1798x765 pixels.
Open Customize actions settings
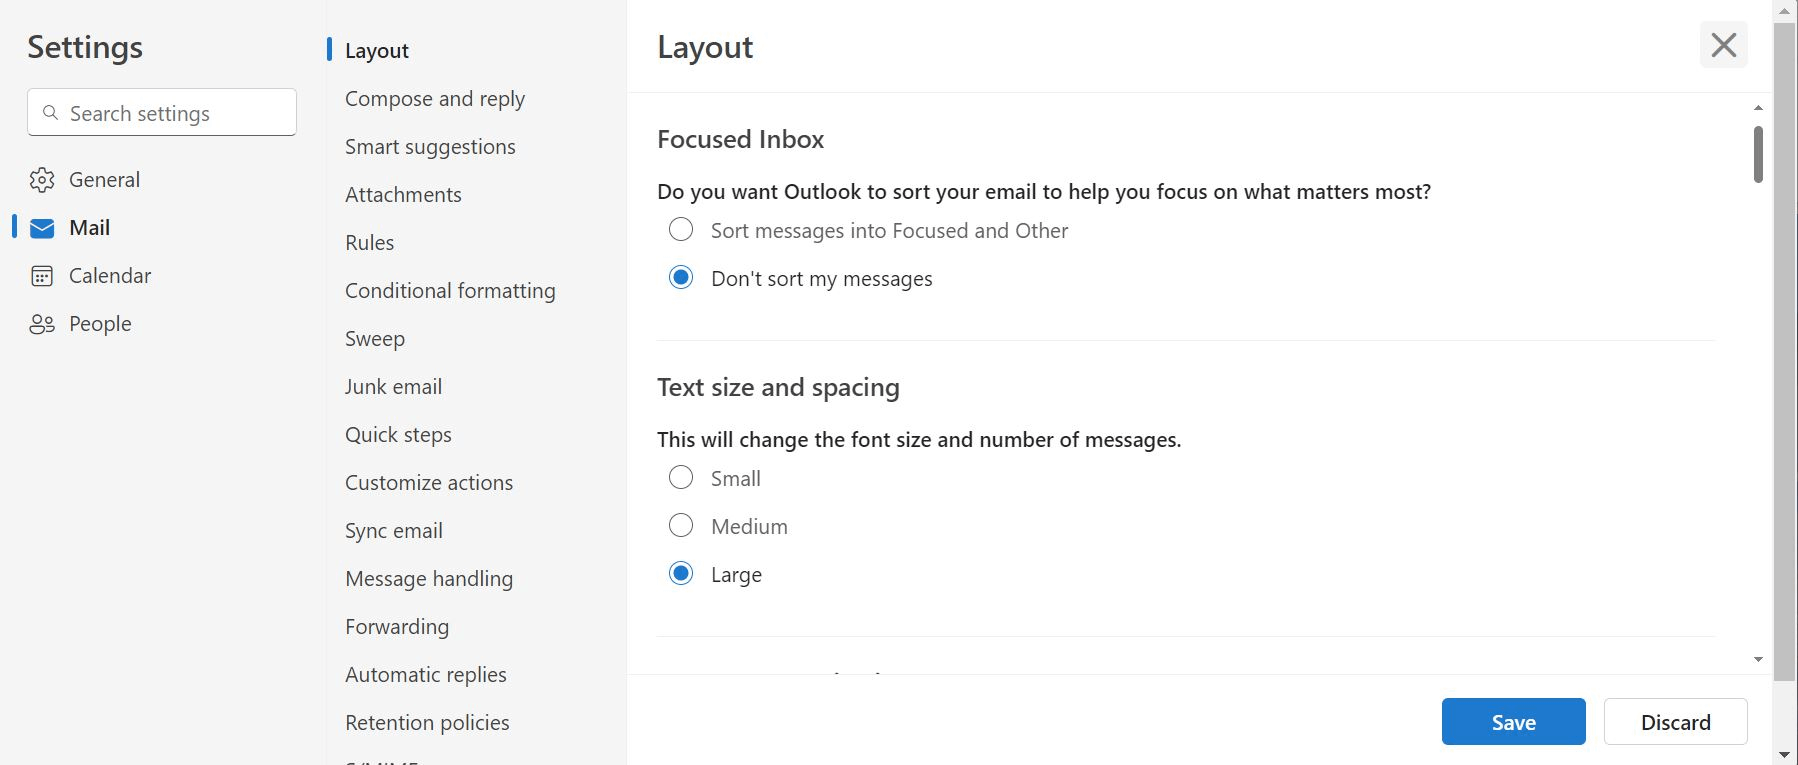(x=429, y=482)
